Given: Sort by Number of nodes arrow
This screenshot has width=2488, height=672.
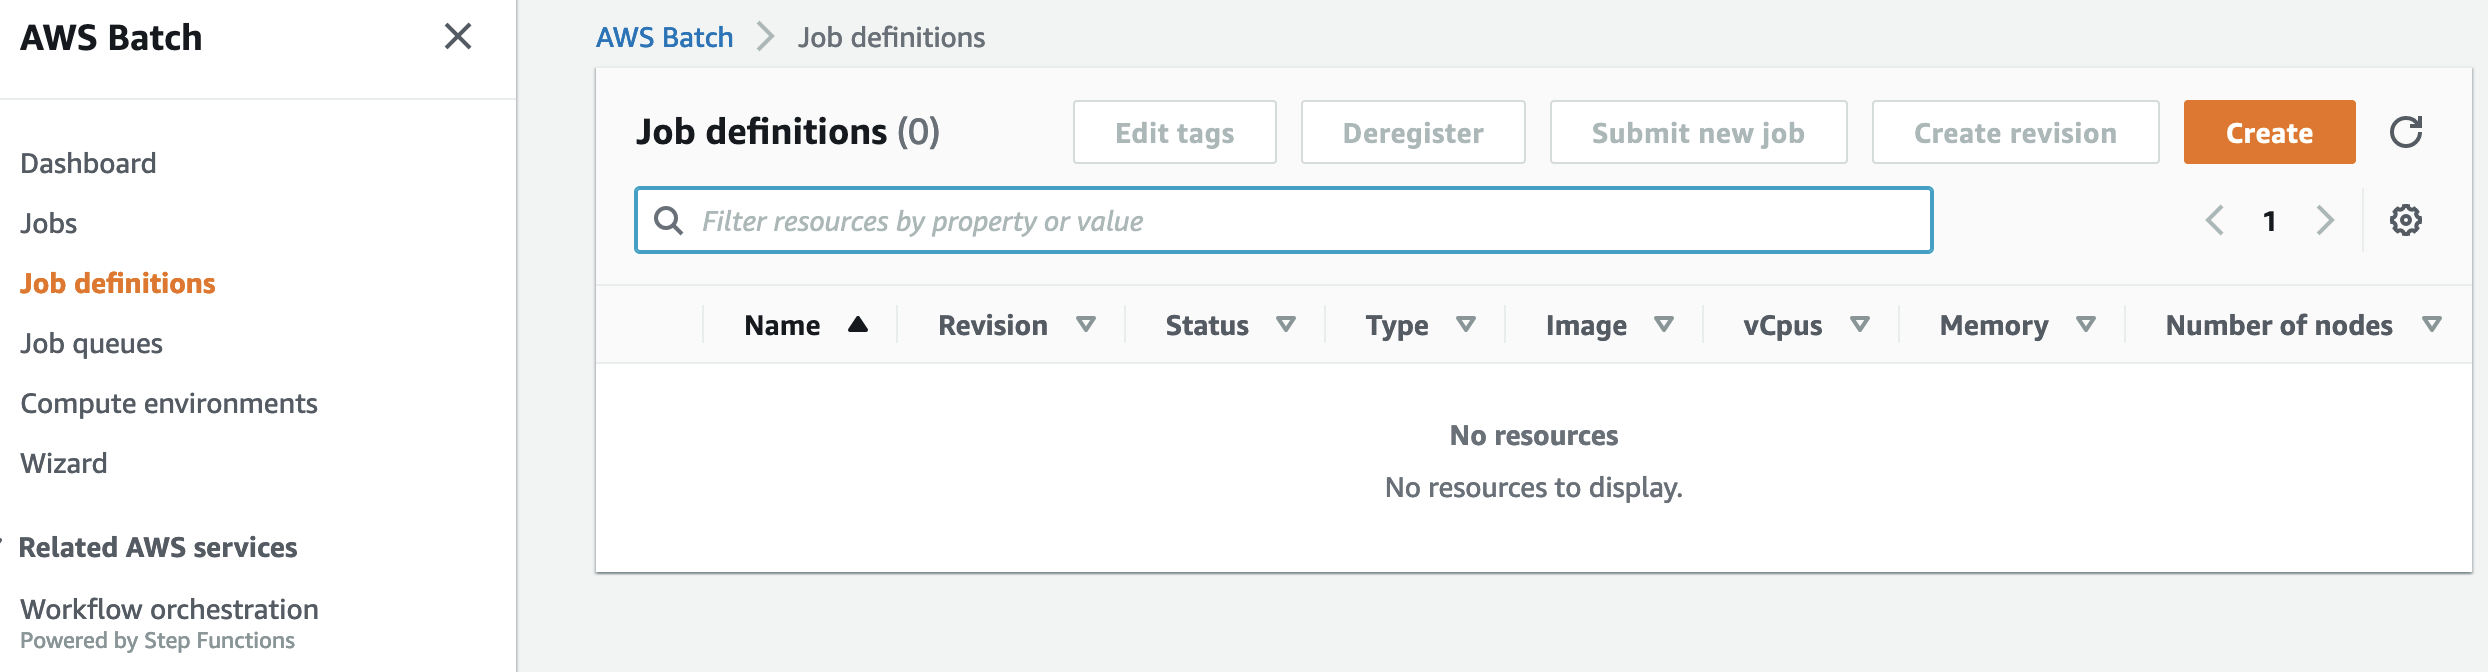Looking at the screenshot, I should point(2432,324).
